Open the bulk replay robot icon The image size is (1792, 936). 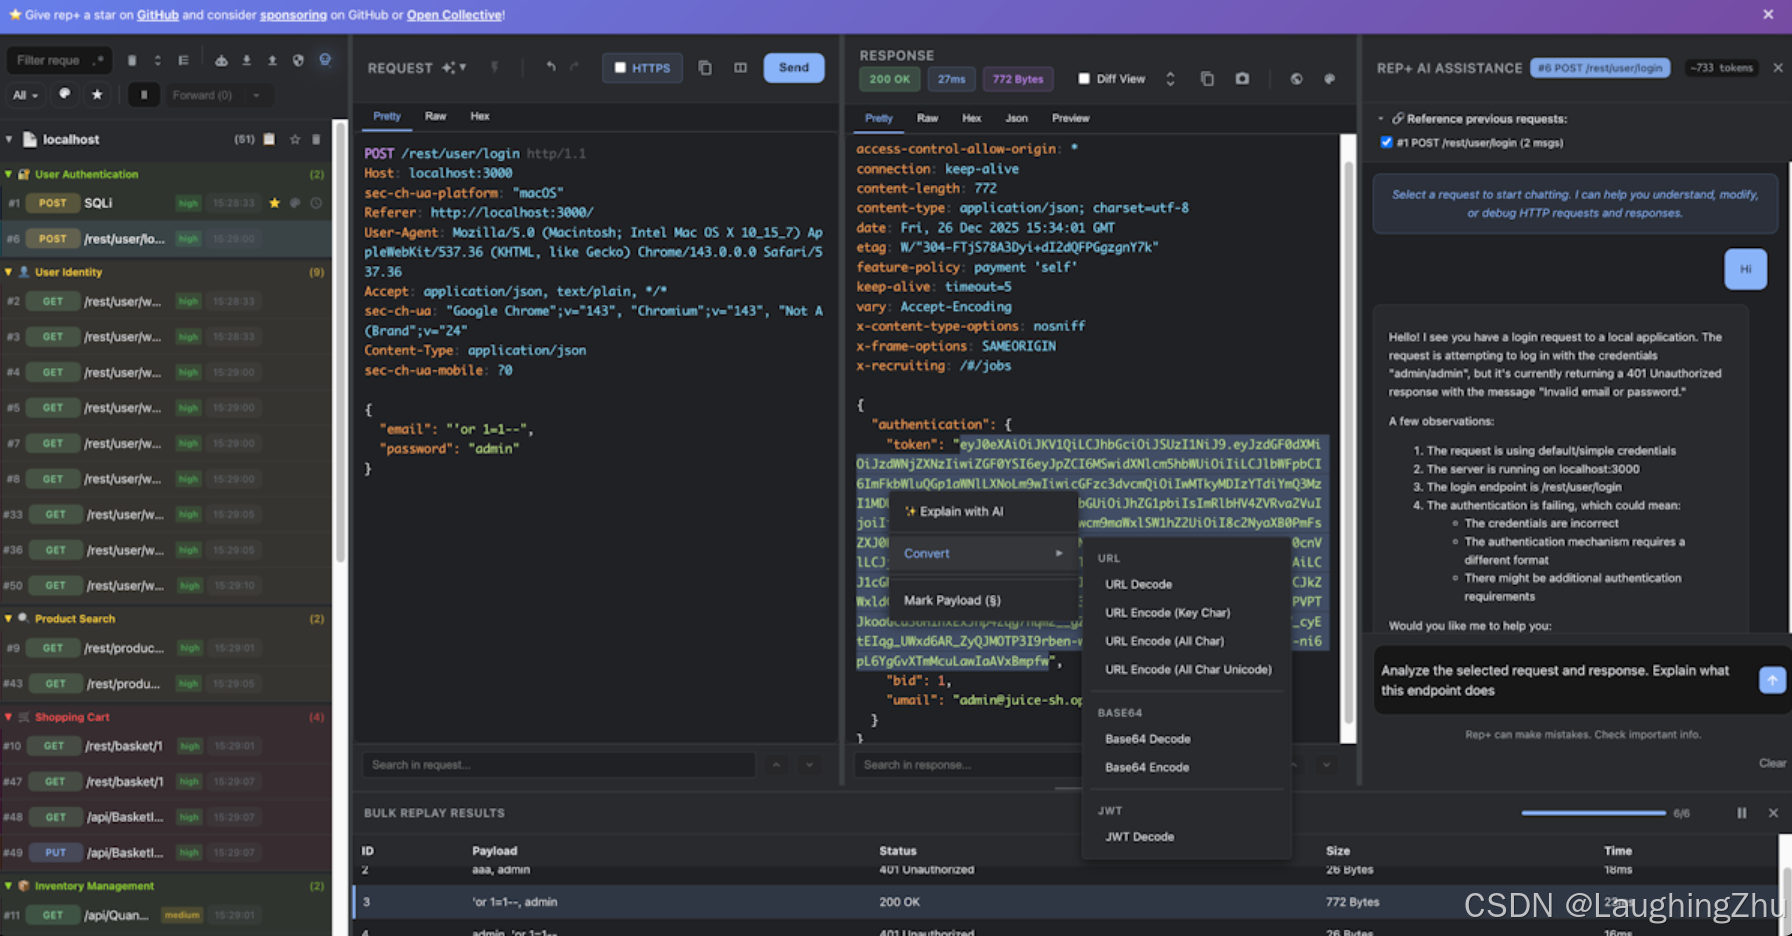click(221, 60)
